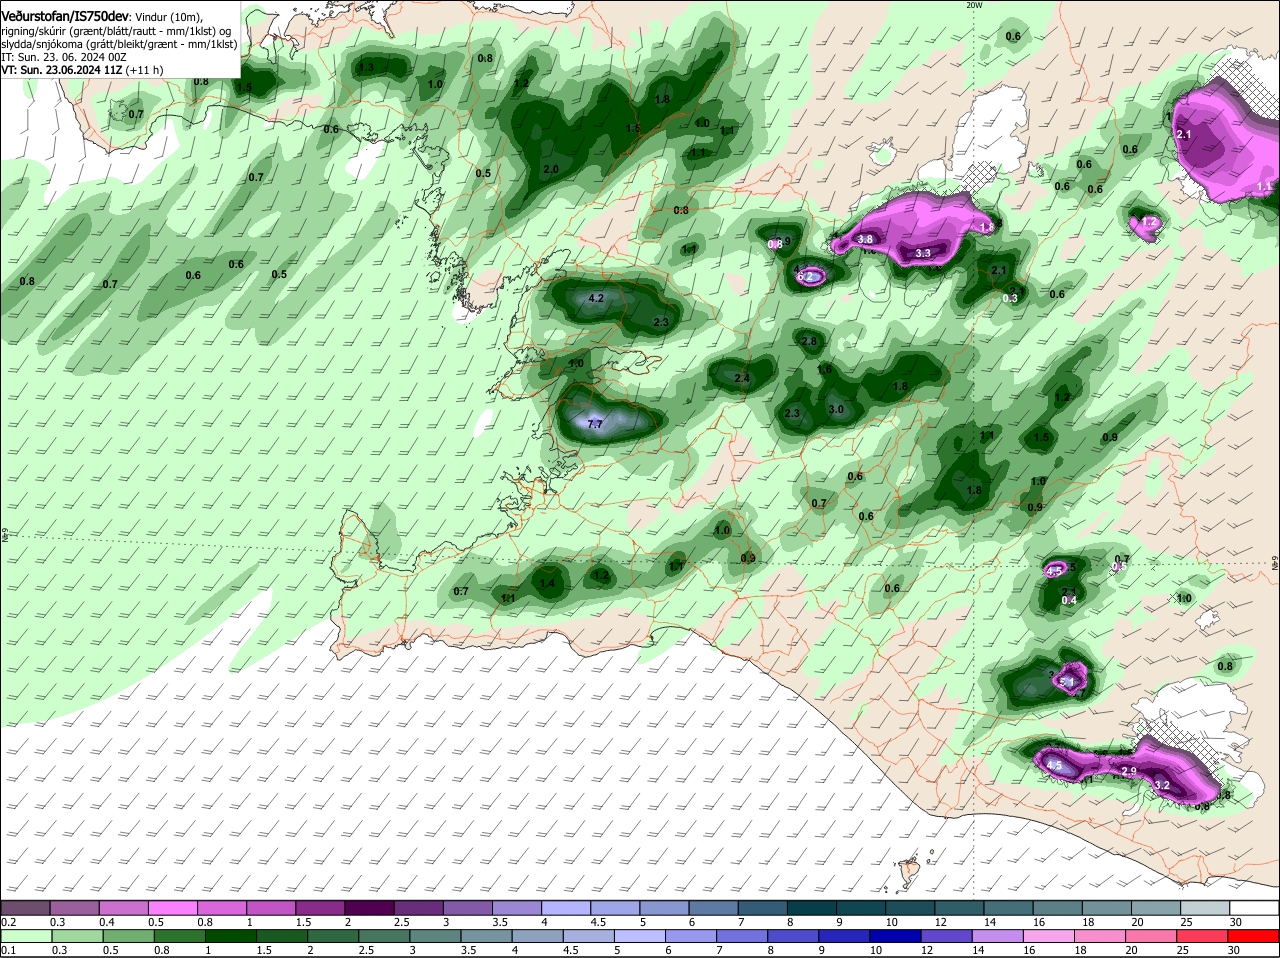Click the IT: Sun. 23. 06. 2024 00Z line
The width and height of the screenshot is (1280, 958).
(x=64, y=57)
